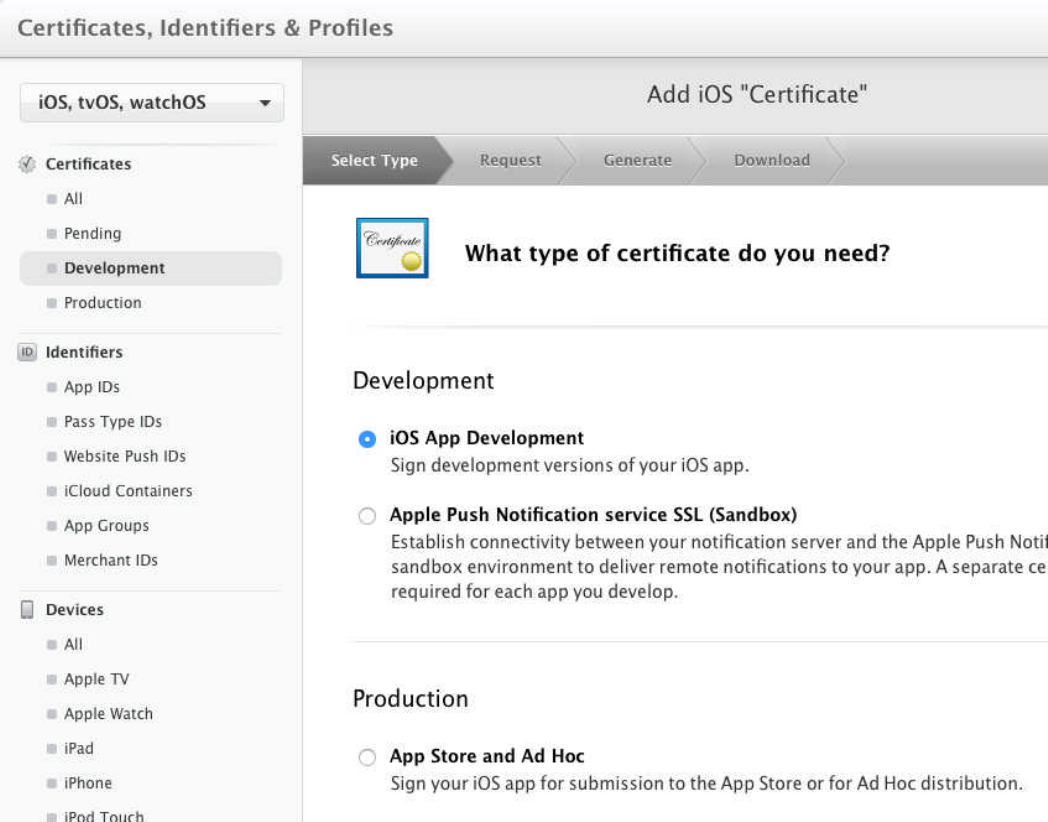The height and width of the screenshot is (822, 1048).
Task: Open iPad devices
Action: point(79,748)
